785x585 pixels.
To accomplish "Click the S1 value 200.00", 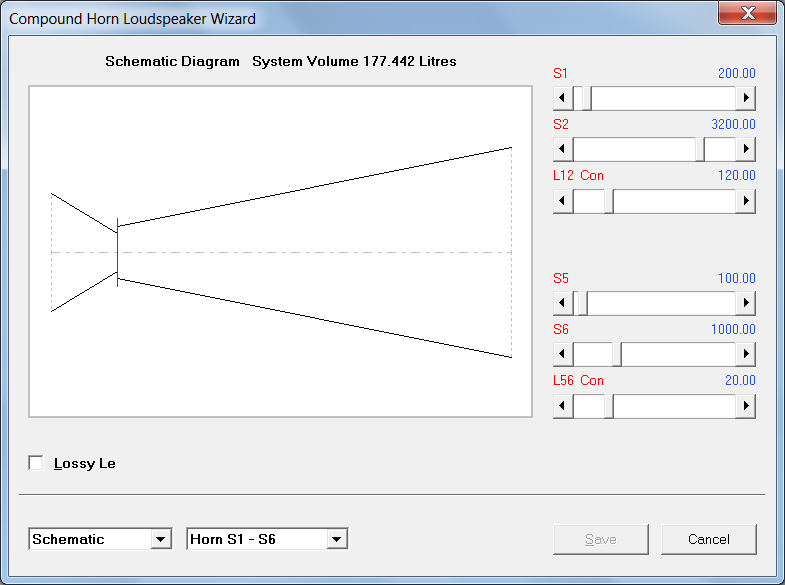I will tap(736, 74).
